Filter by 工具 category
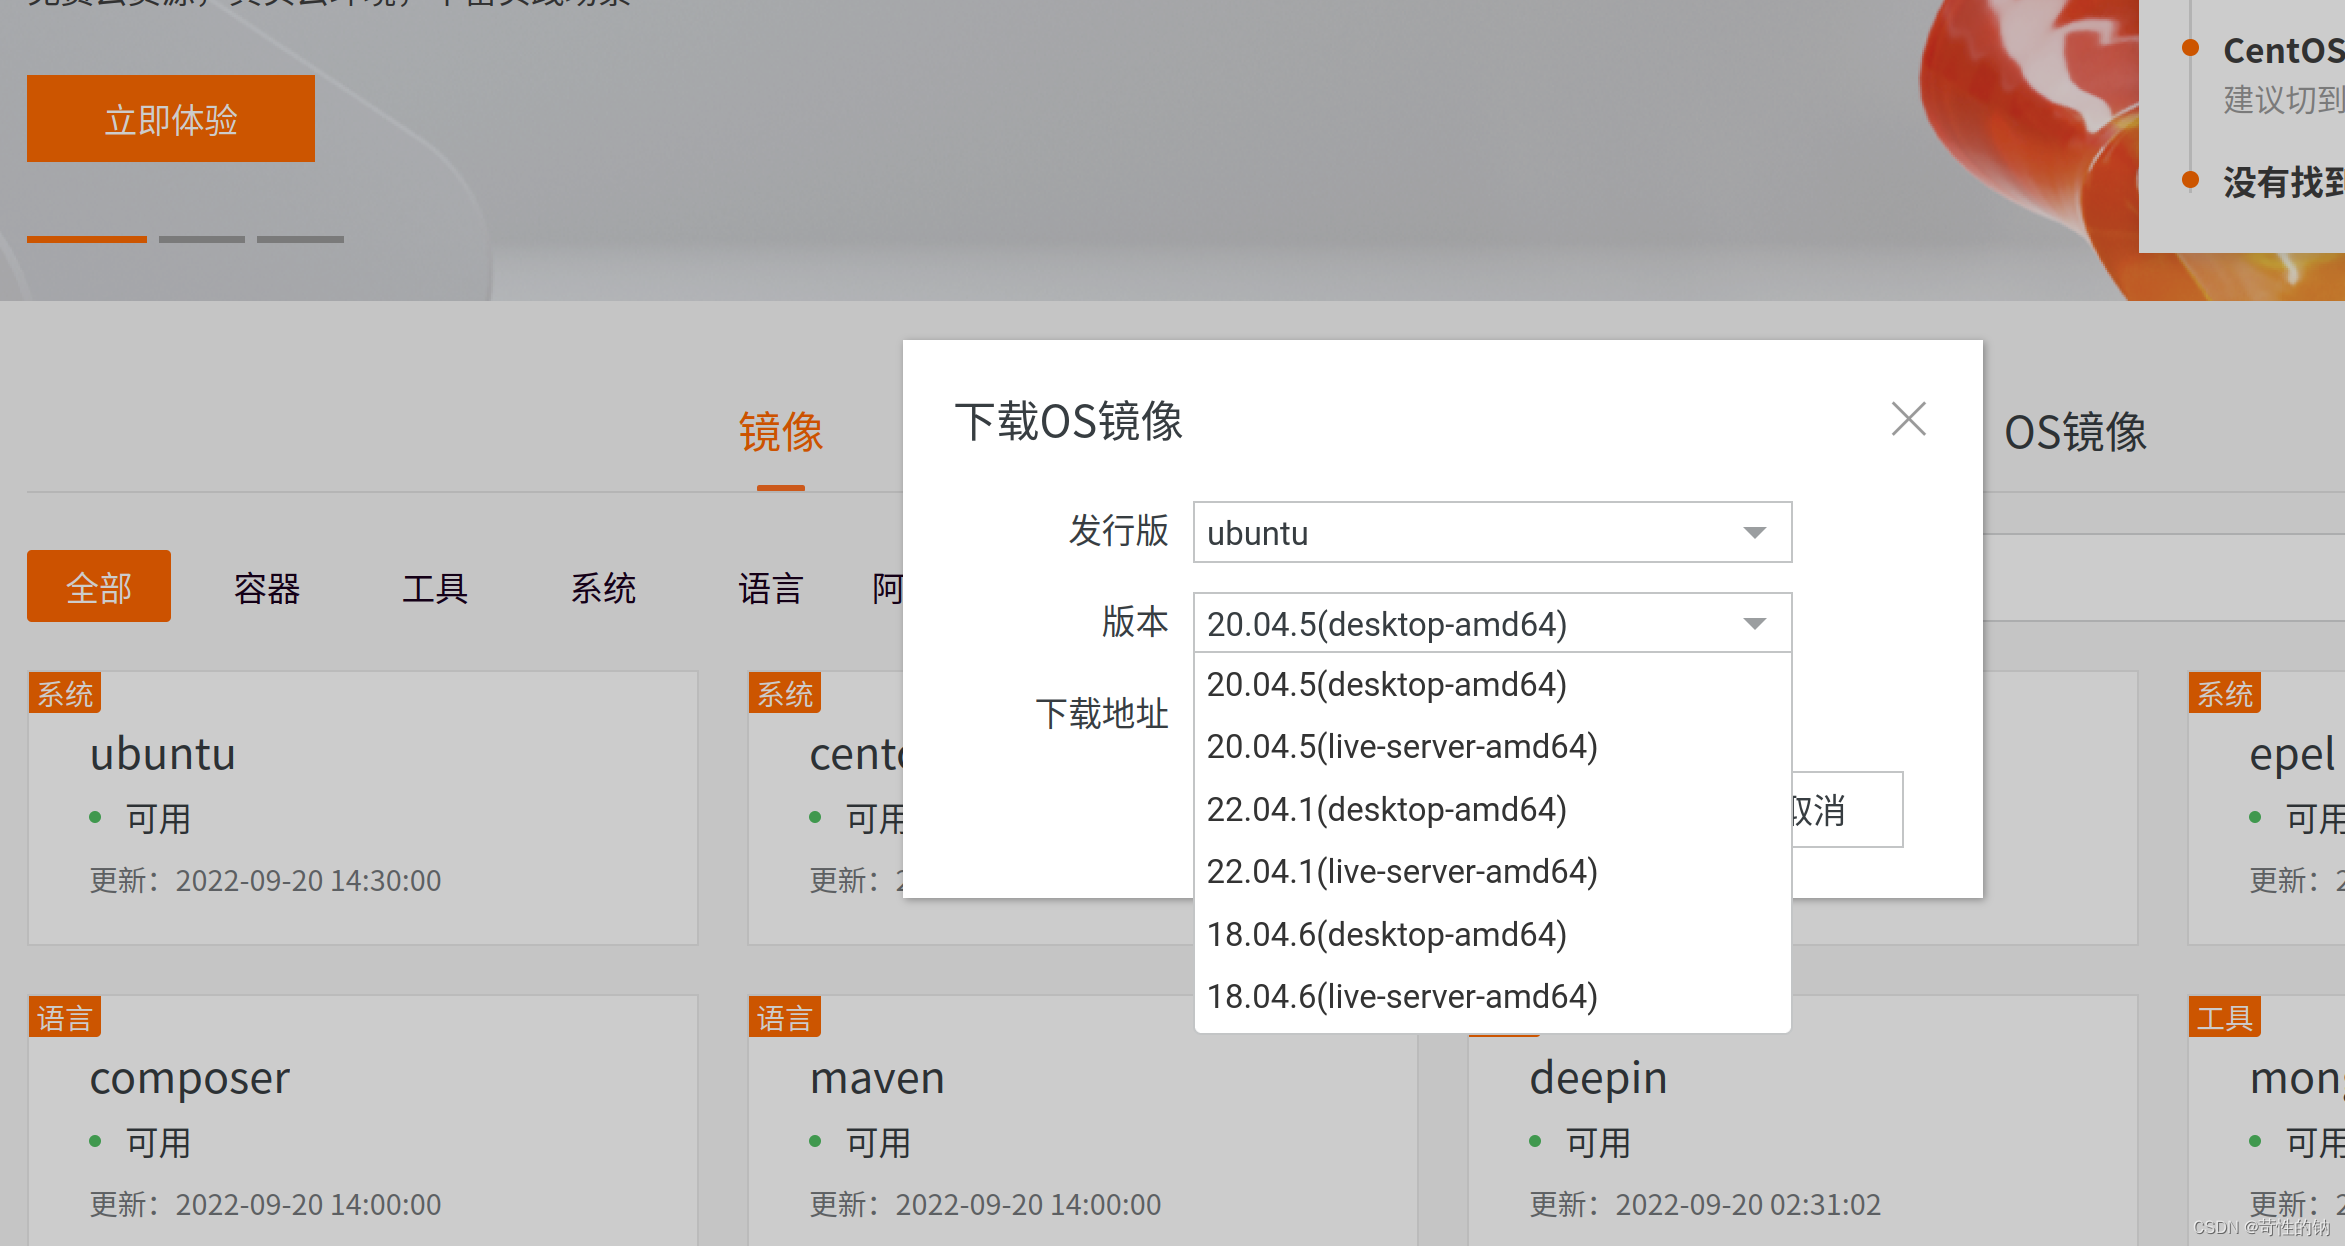This screenshot has width=2345, height=1246. (435, 588)
